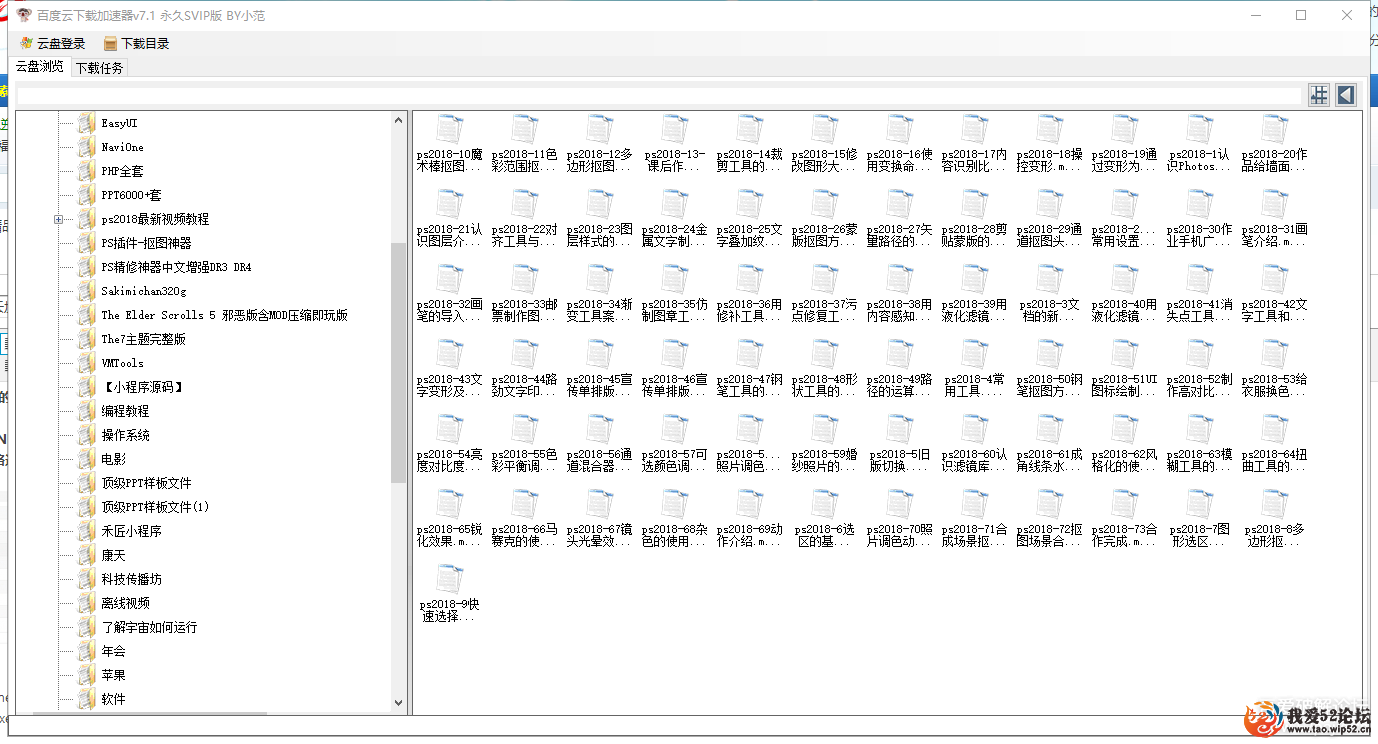Select the 离线视频 folder
Screen dimensions: 1378x744
click(x=125, y=603)
